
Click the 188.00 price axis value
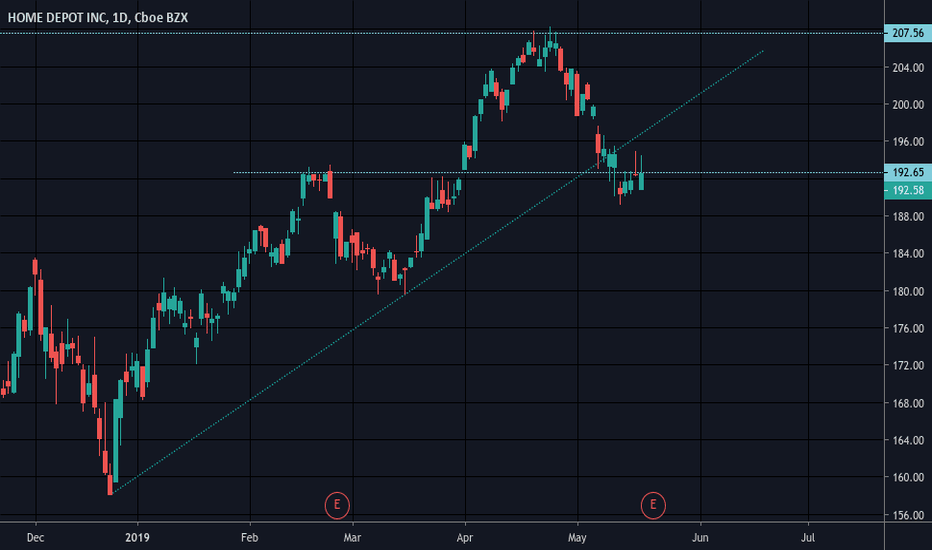(x=908, y=216)
